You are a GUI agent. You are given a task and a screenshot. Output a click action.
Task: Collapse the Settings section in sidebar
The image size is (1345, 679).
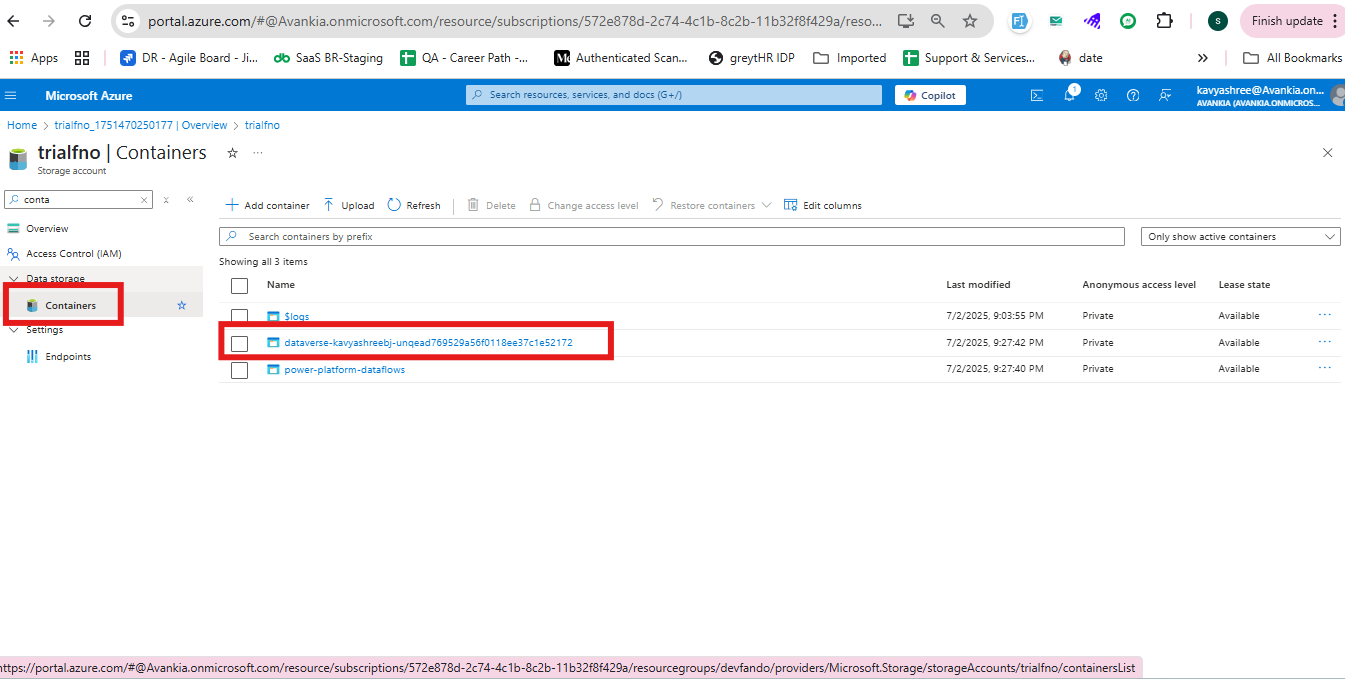tap(14, 330)
